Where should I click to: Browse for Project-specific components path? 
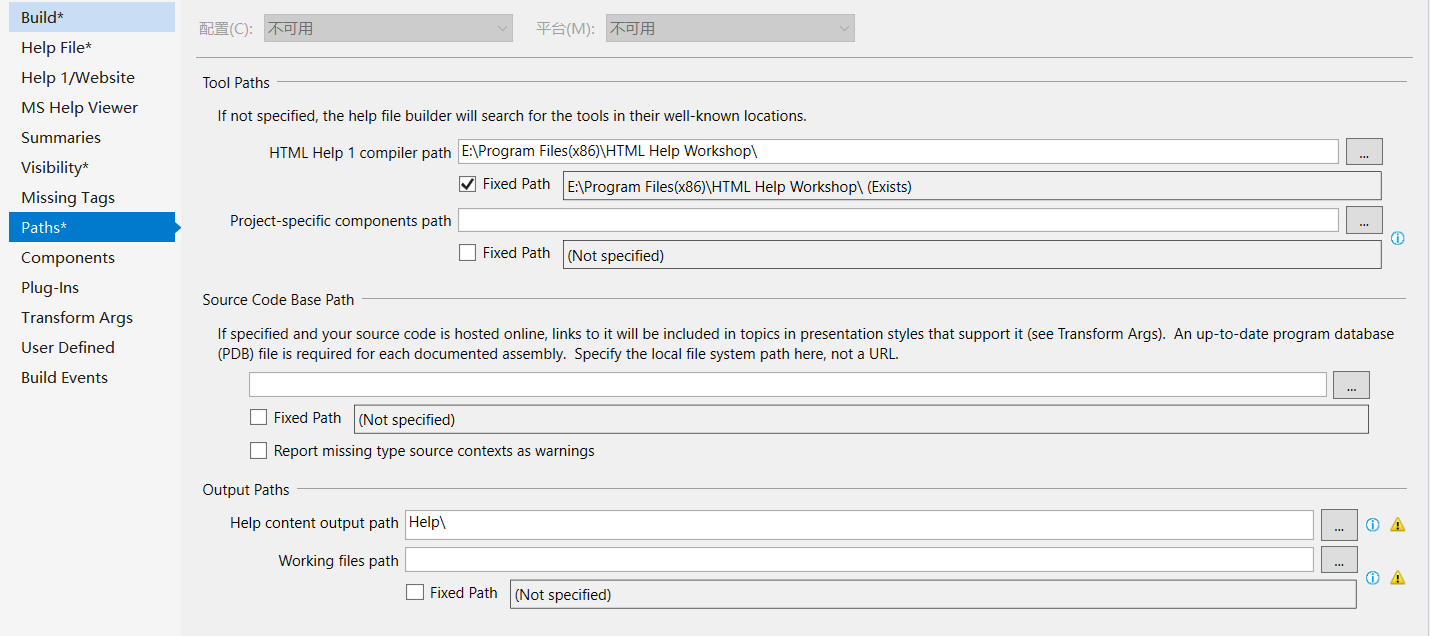[1364, 220]
